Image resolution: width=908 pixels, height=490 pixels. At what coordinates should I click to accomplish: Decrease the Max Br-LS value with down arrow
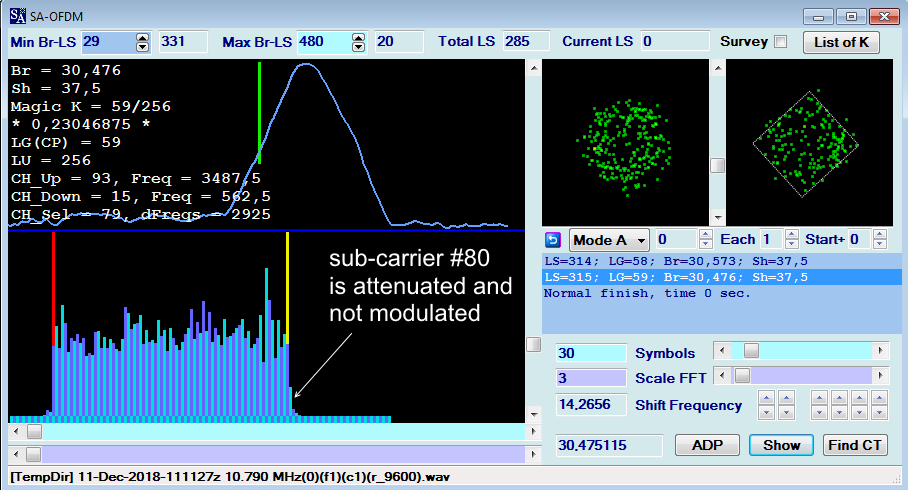358,47
